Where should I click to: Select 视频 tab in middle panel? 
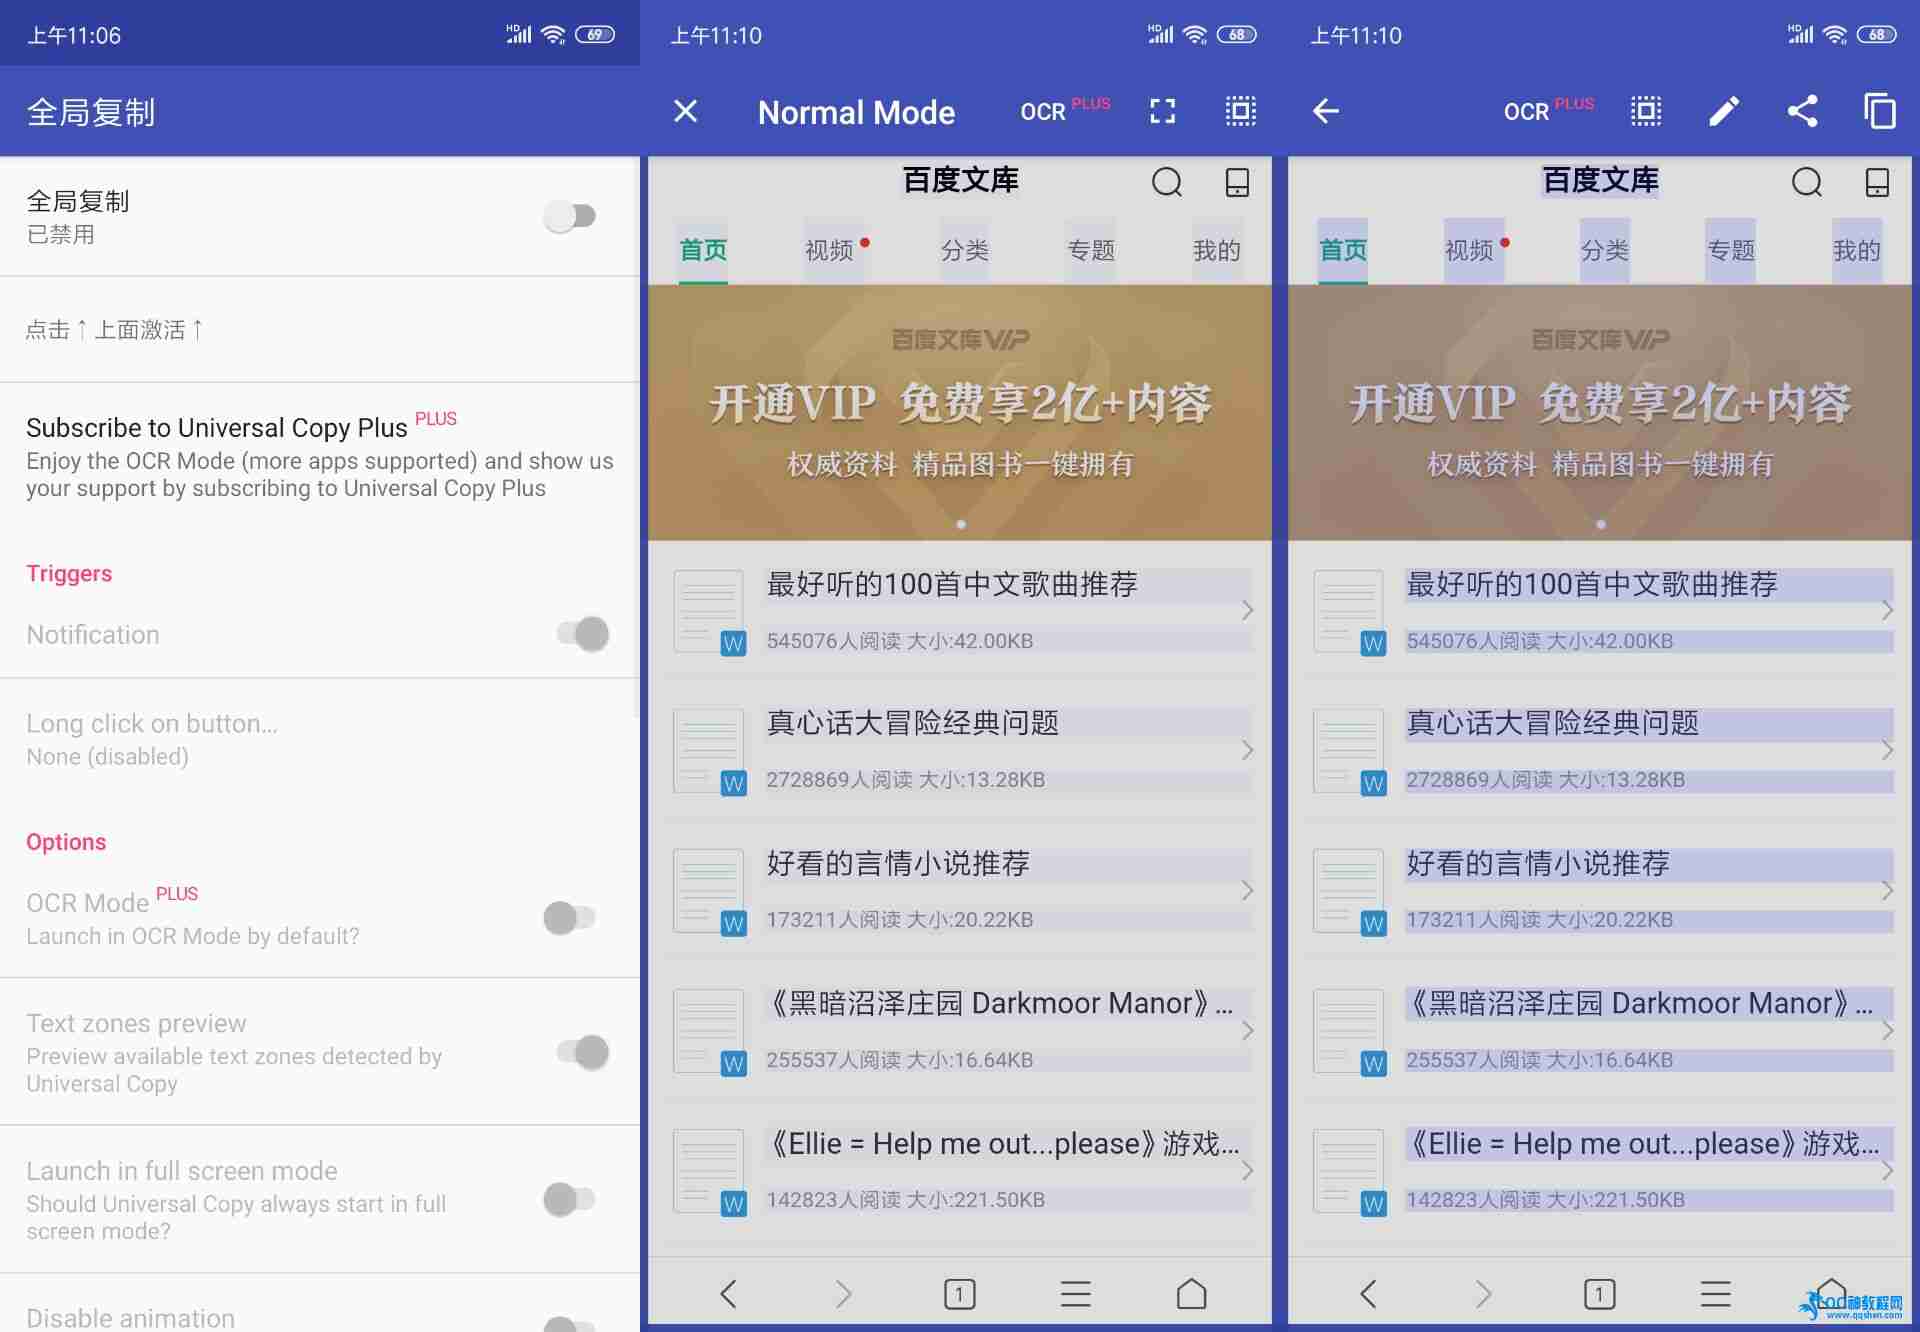click(830, 250)
